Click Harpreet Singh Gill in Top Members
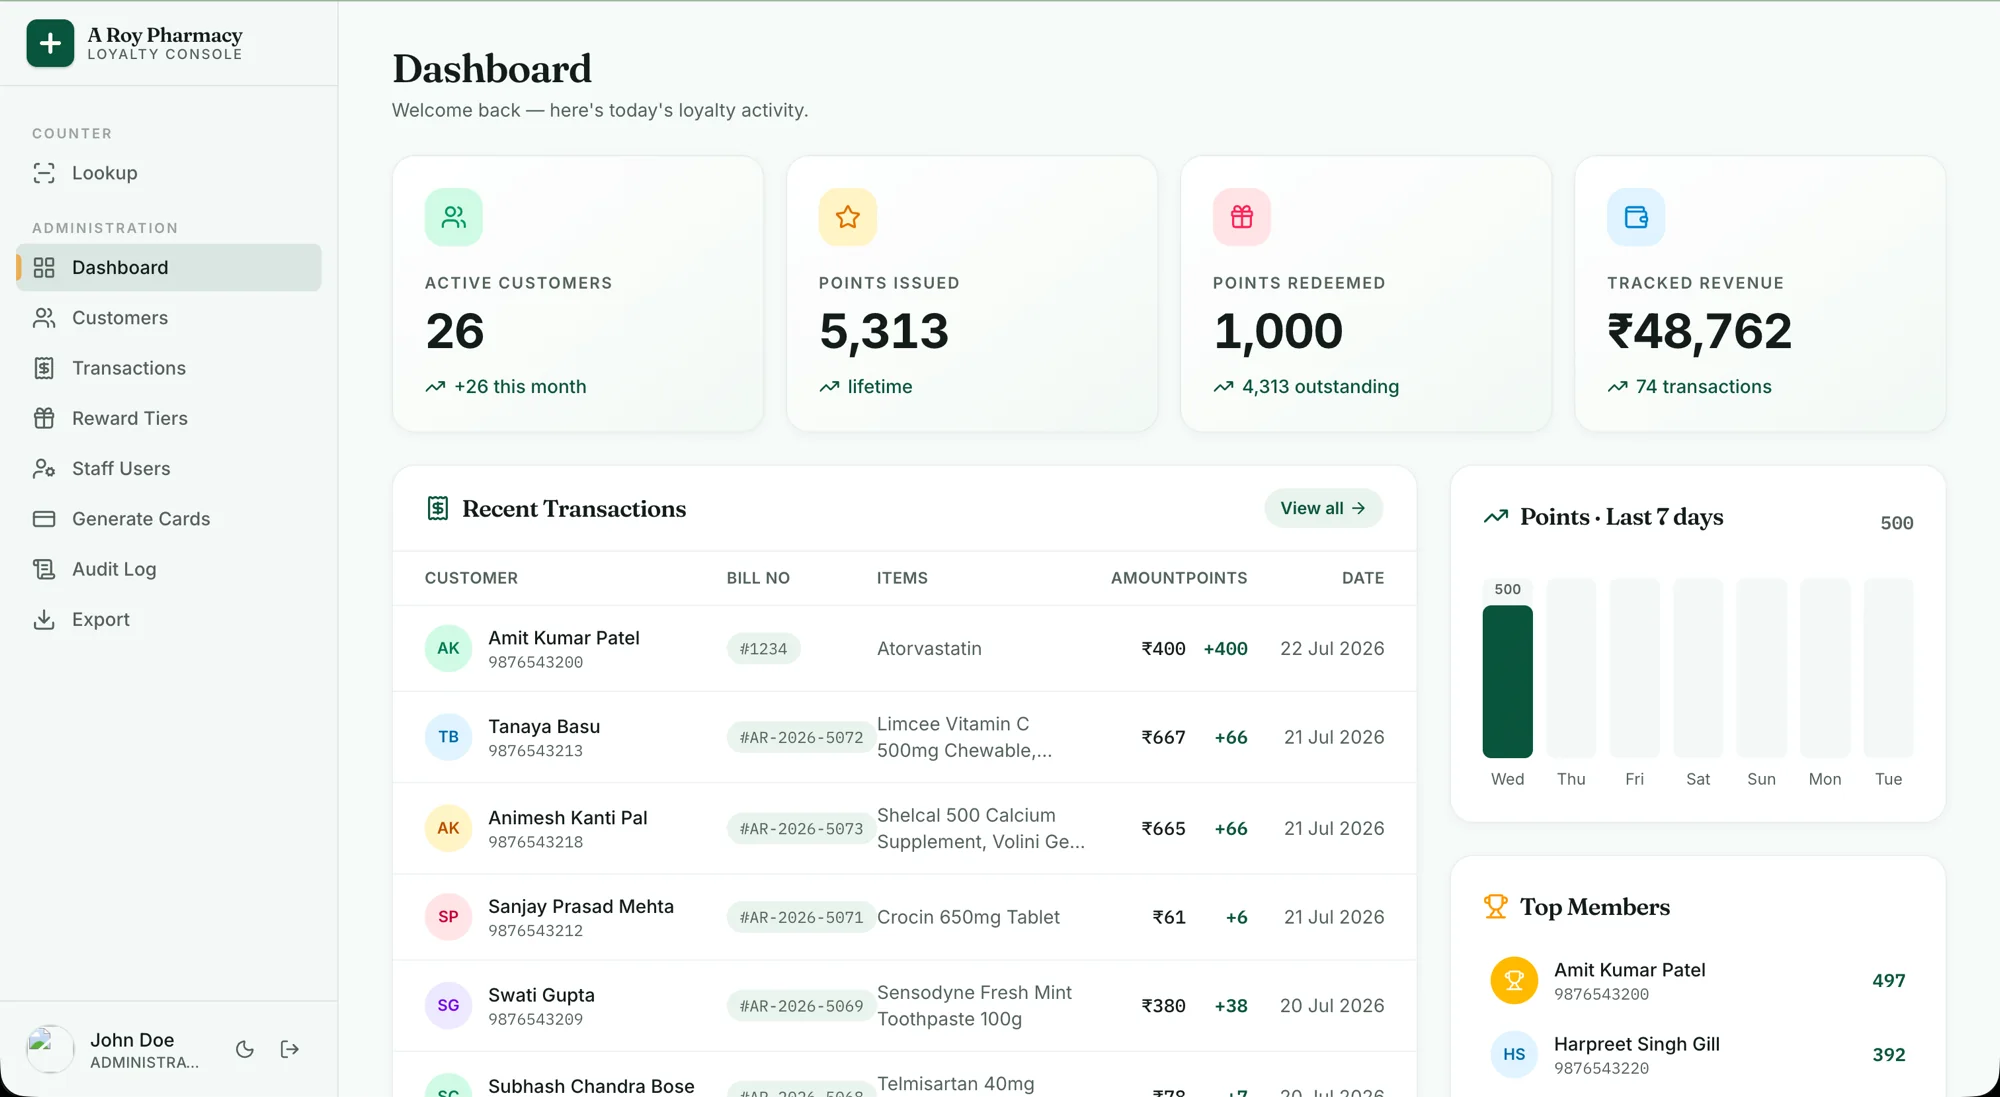 (x=1636, y=1044)
